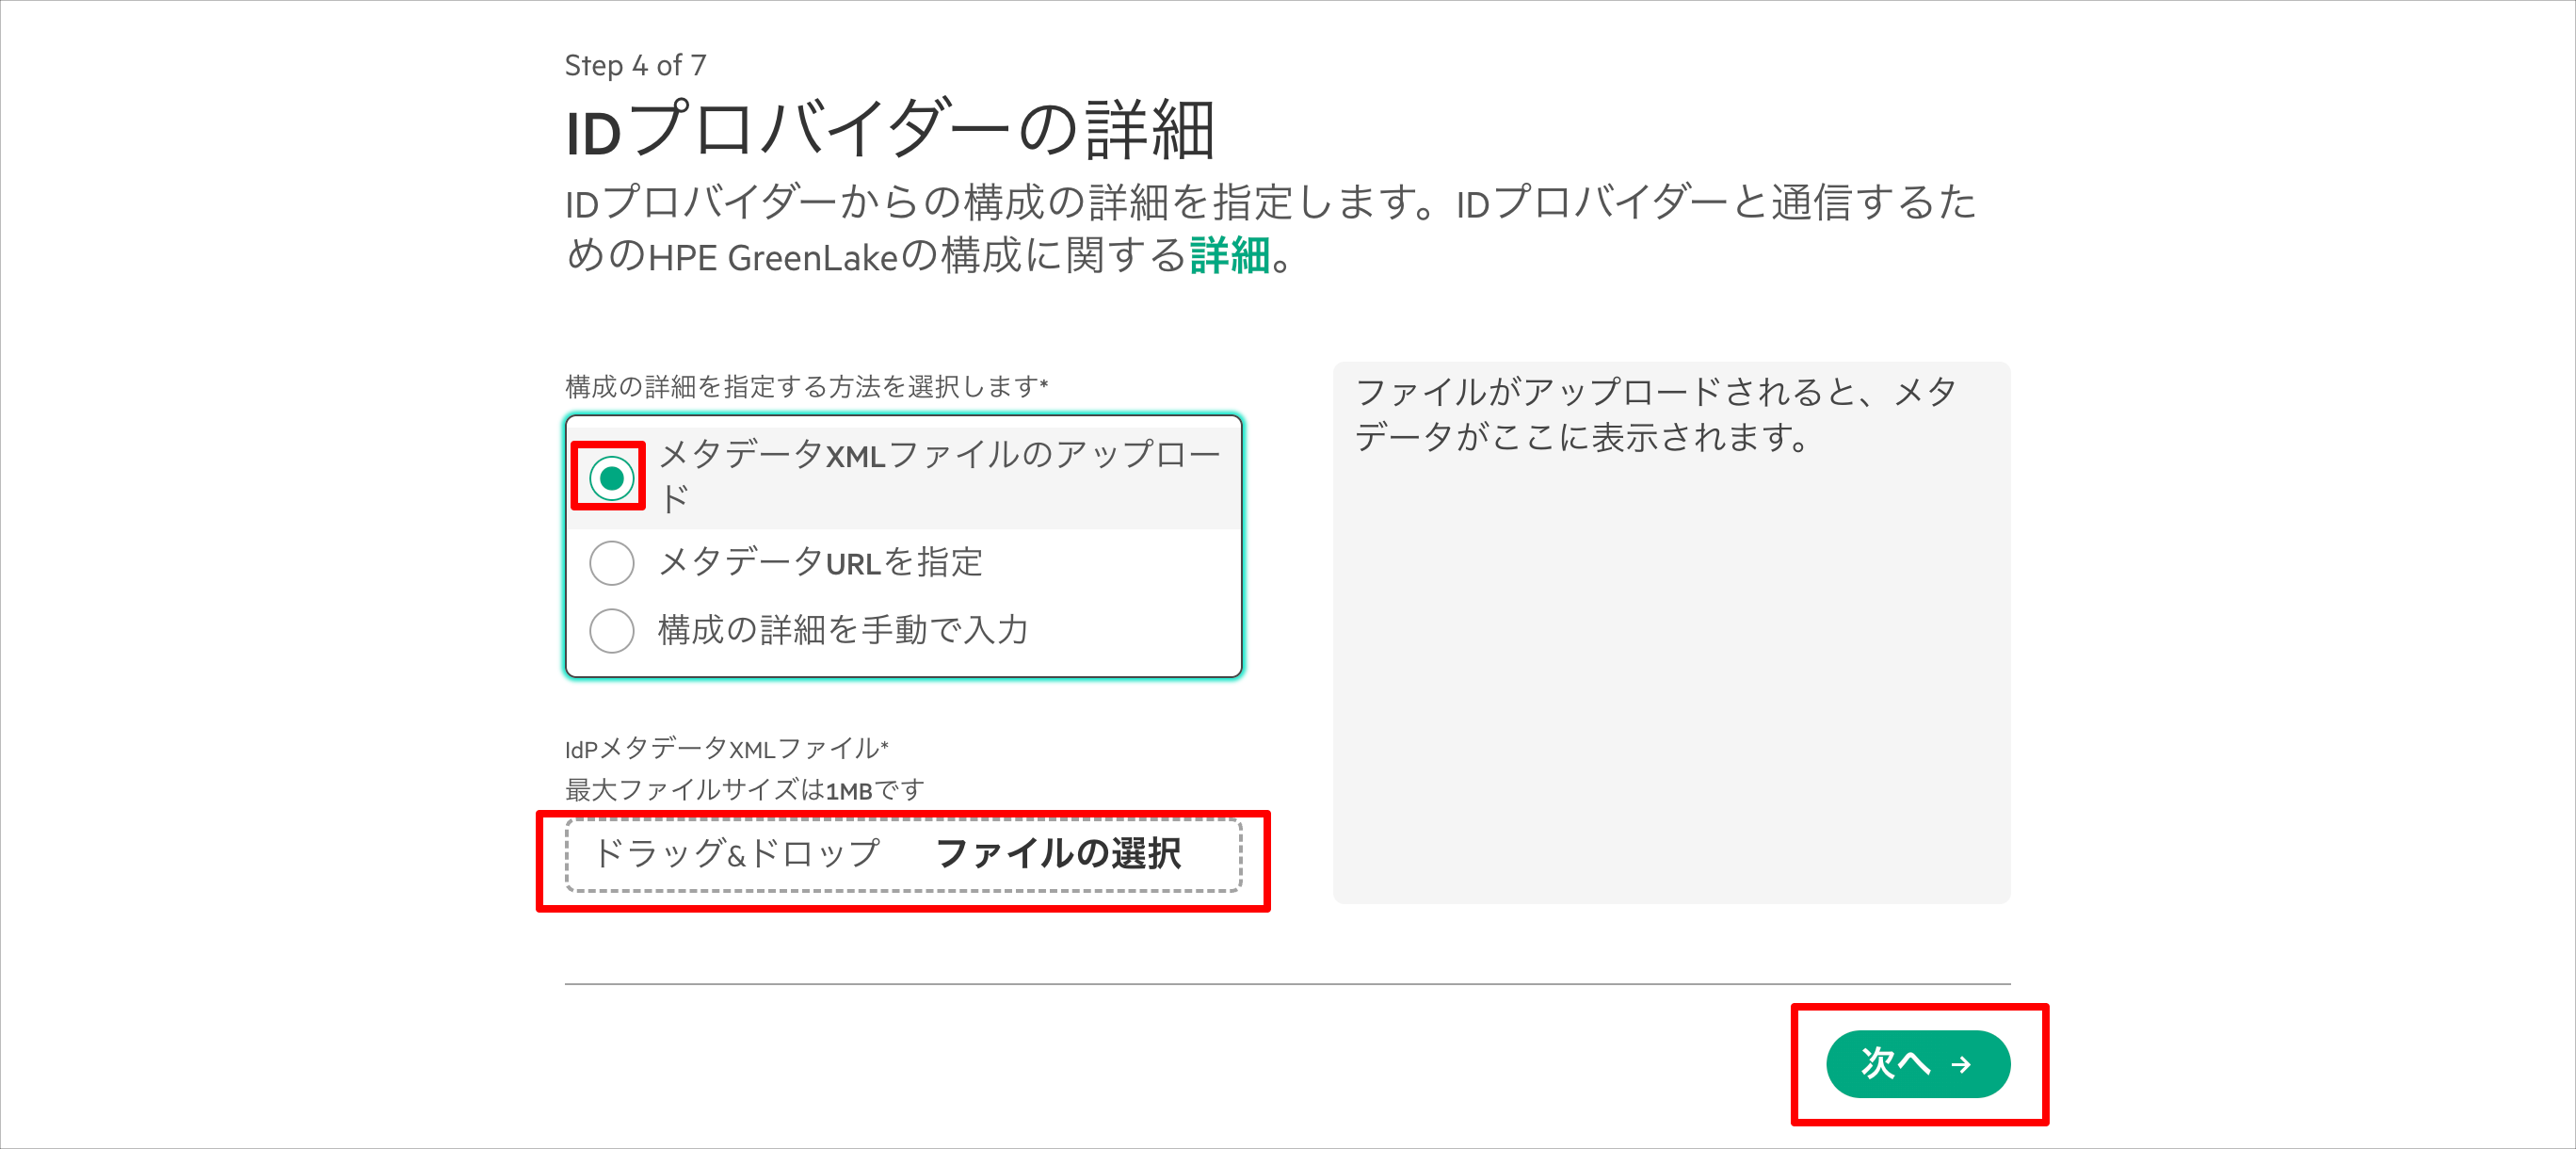This screenshot has height=1149, width=2576.
Task: Click the HPE GreenLake description paragraph
Action: (1270, 229)
